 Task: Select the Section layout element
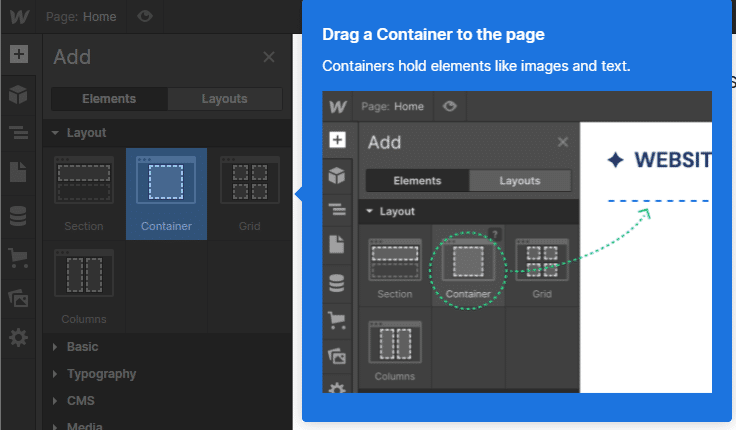84,194
